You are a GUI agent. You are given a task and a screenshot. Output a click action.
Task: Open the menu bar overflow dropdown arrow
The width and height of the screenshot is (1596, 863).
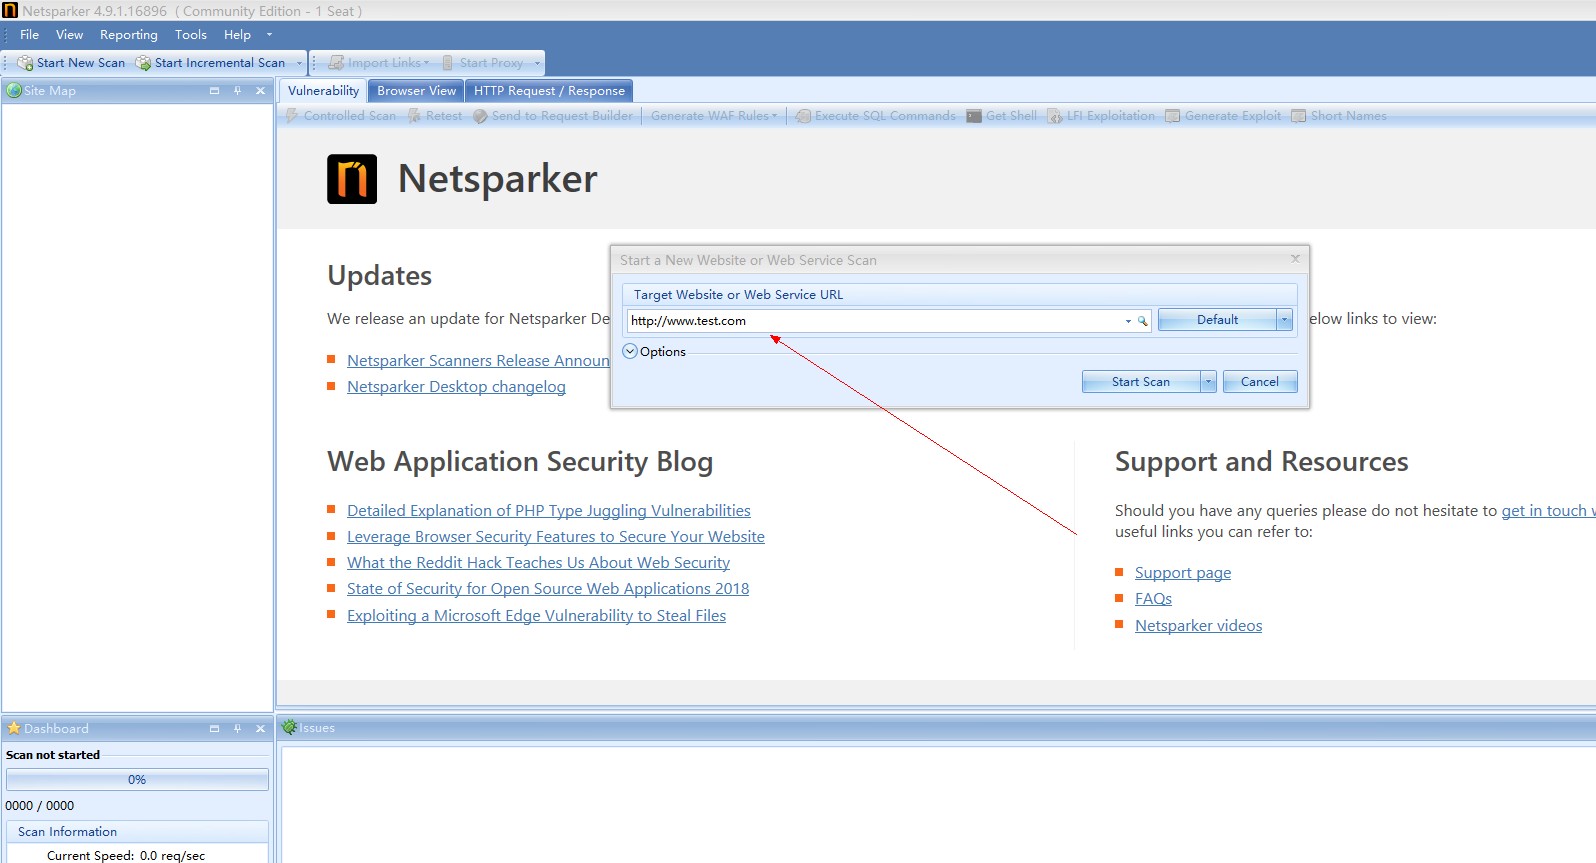269,35
